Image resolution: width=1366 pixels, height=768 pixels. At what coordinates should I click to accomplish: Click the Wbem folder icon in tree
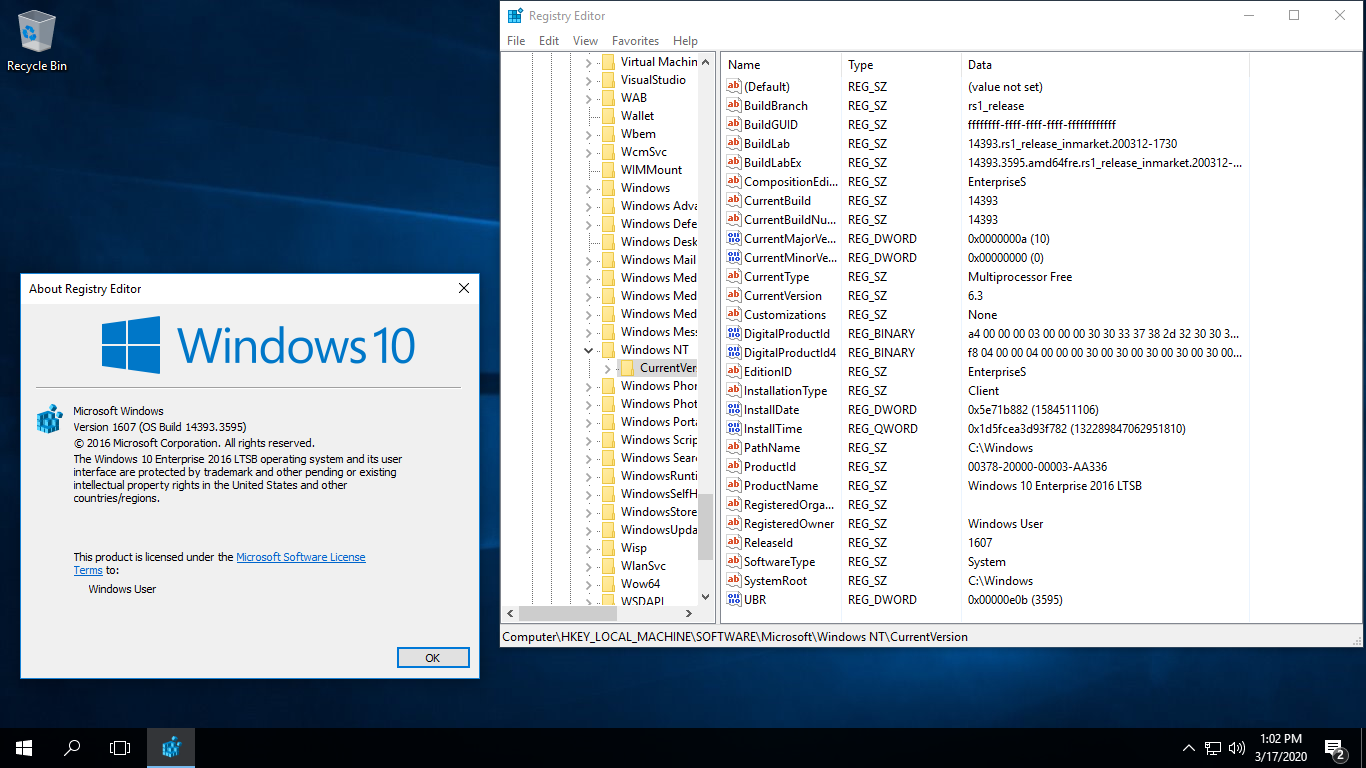[607, 133]
